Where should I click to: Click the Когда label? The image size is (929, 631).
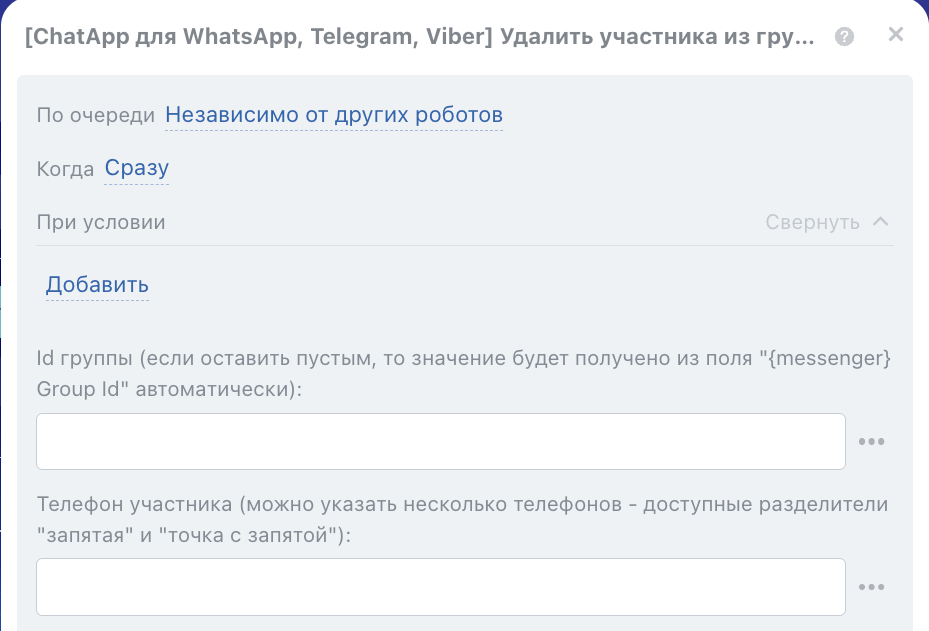coord(65,168)
